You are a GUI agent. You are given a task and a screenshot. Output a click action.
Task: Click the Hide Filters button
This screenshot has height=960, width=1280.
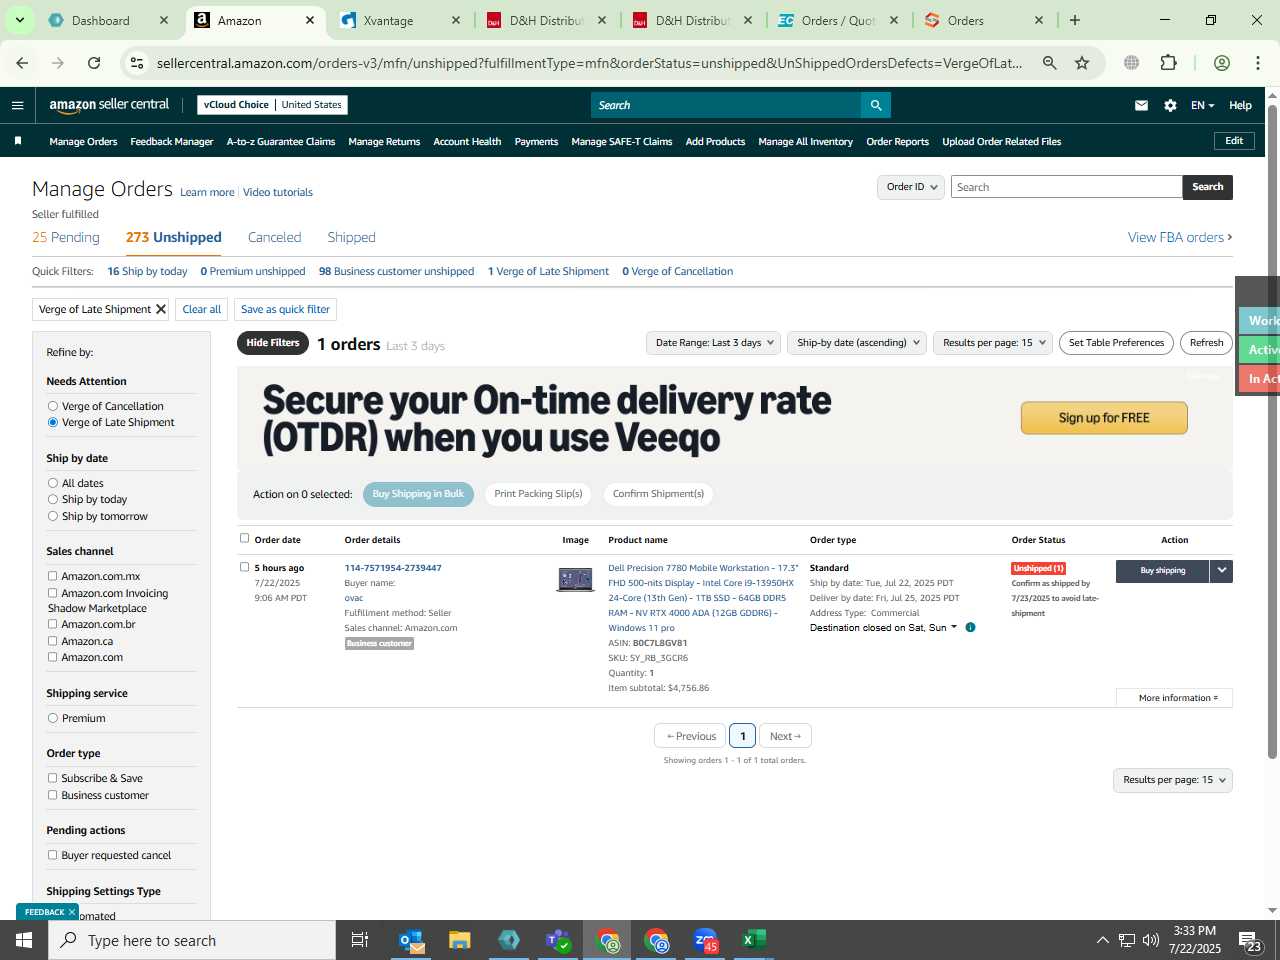[x=273, y=343]
